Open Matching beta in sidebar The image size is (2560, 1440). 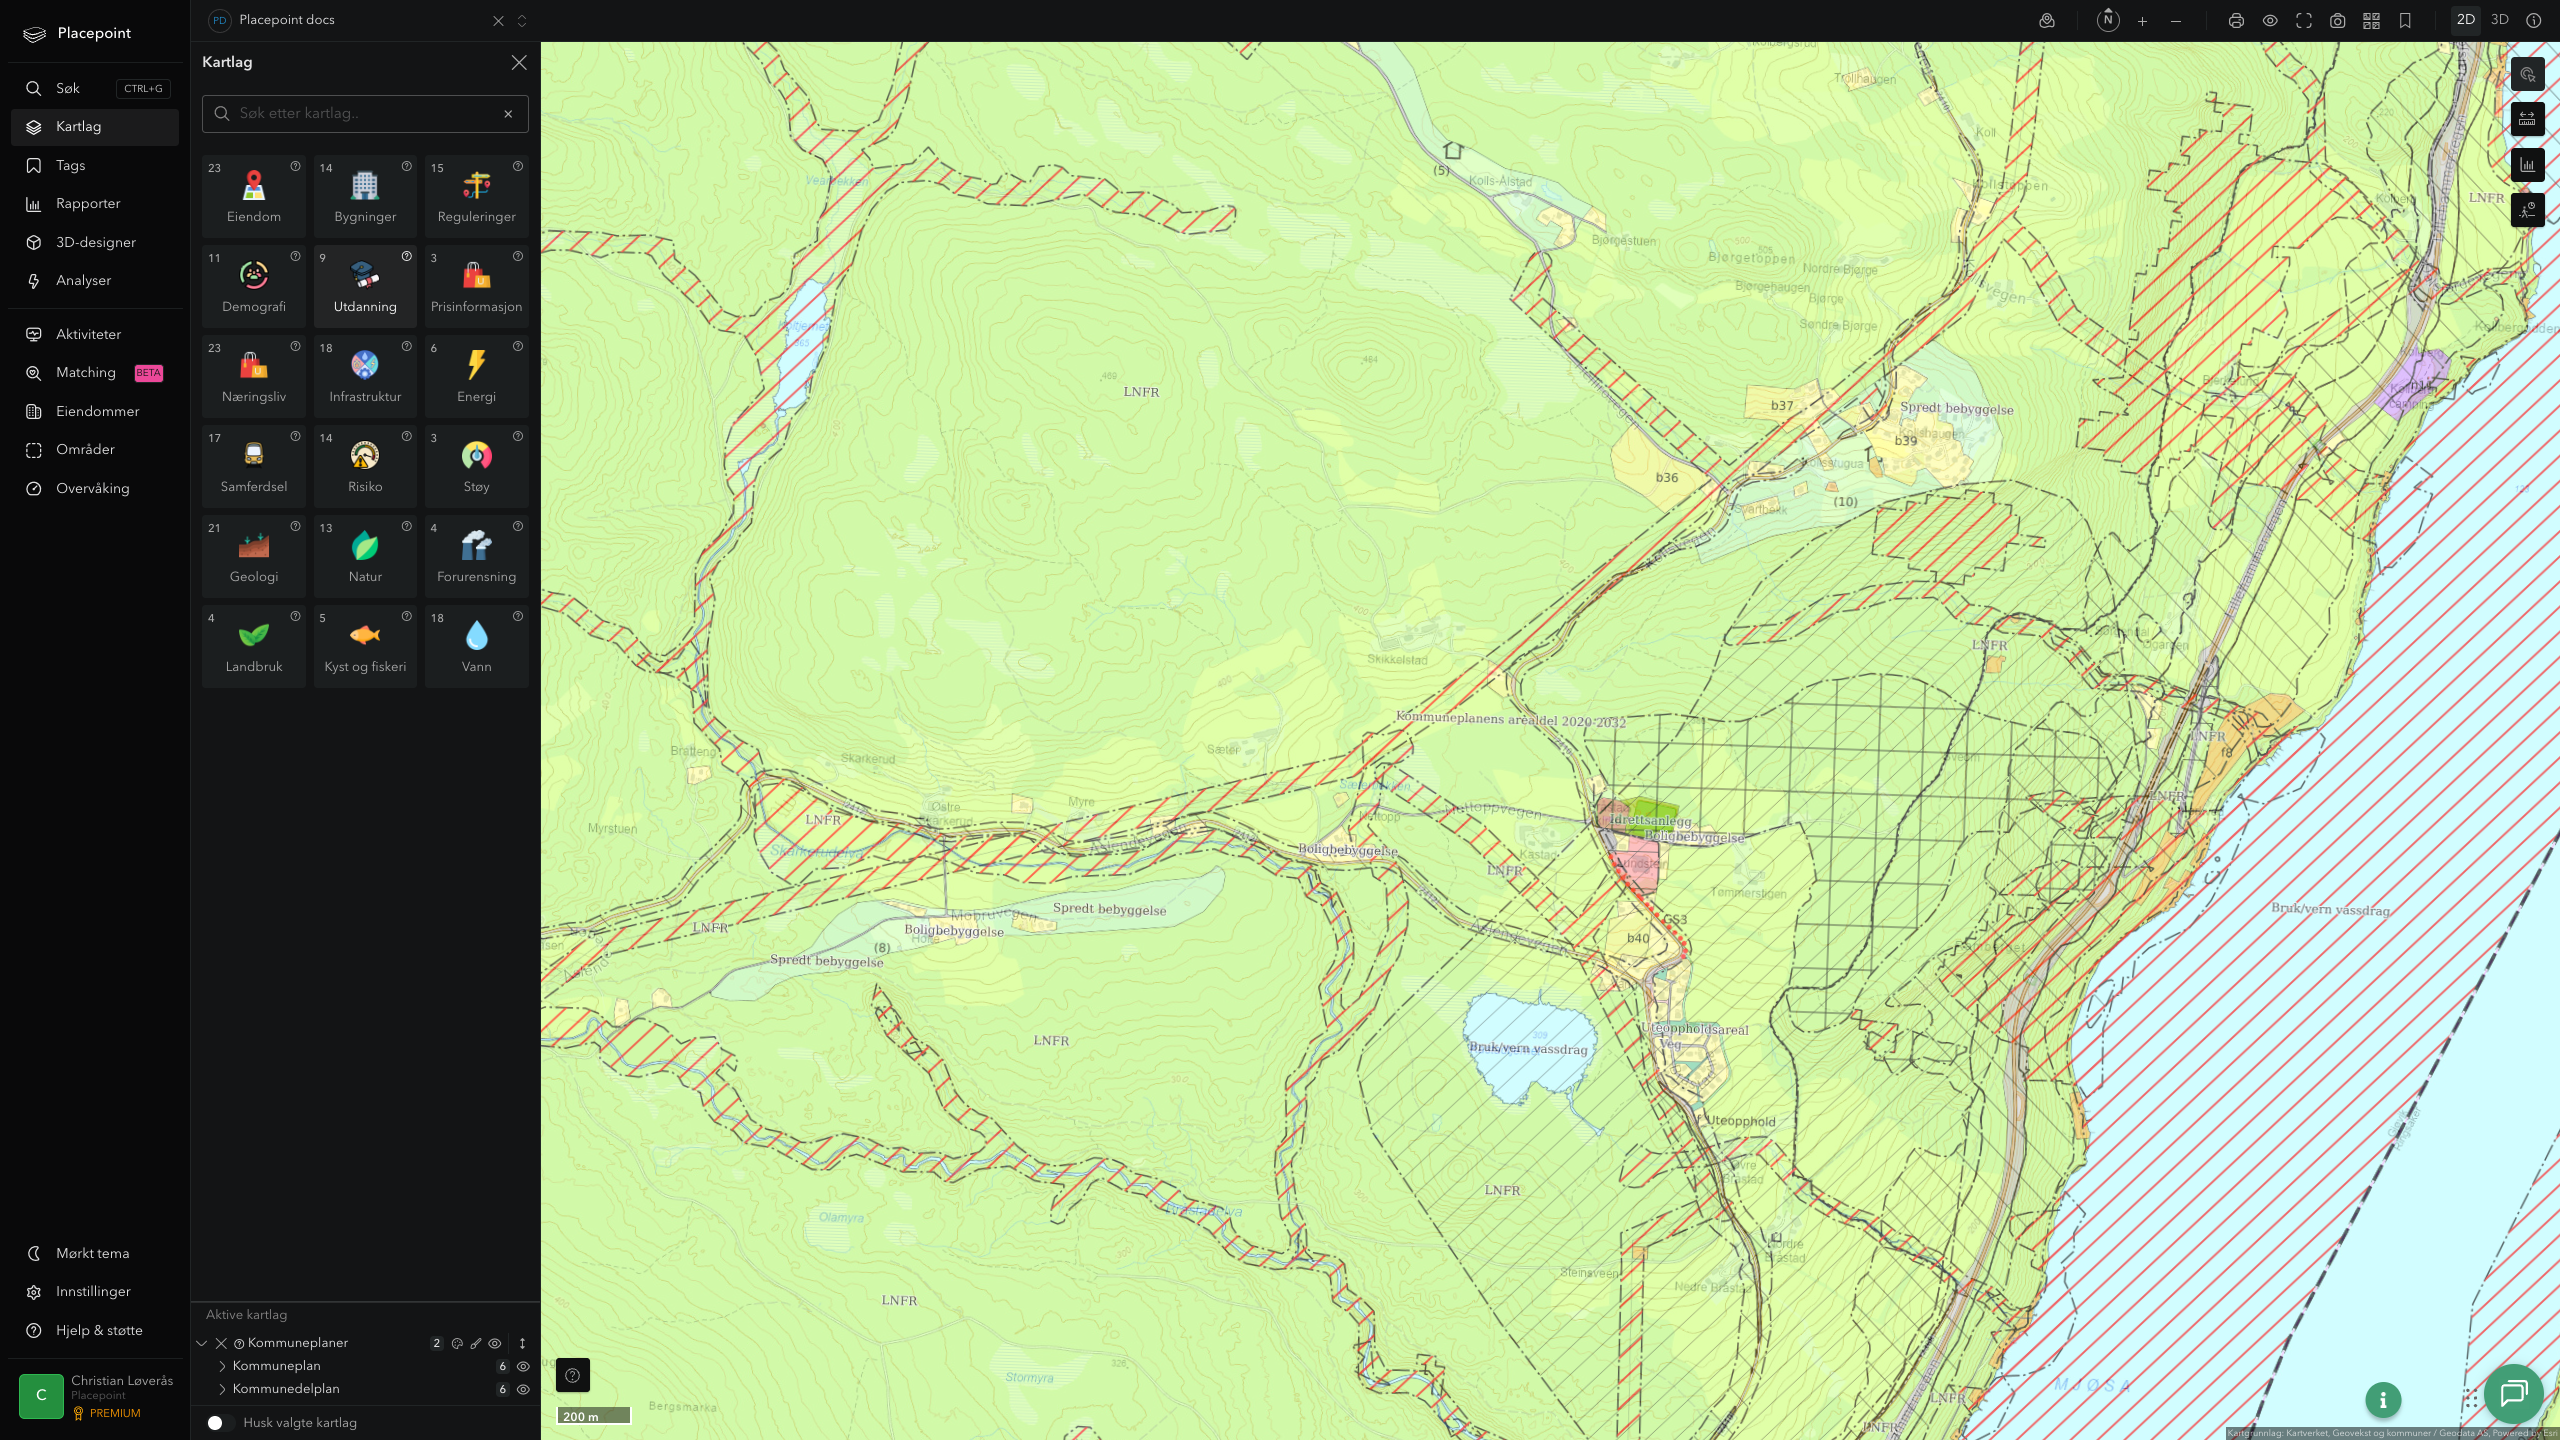coord(95,373)
